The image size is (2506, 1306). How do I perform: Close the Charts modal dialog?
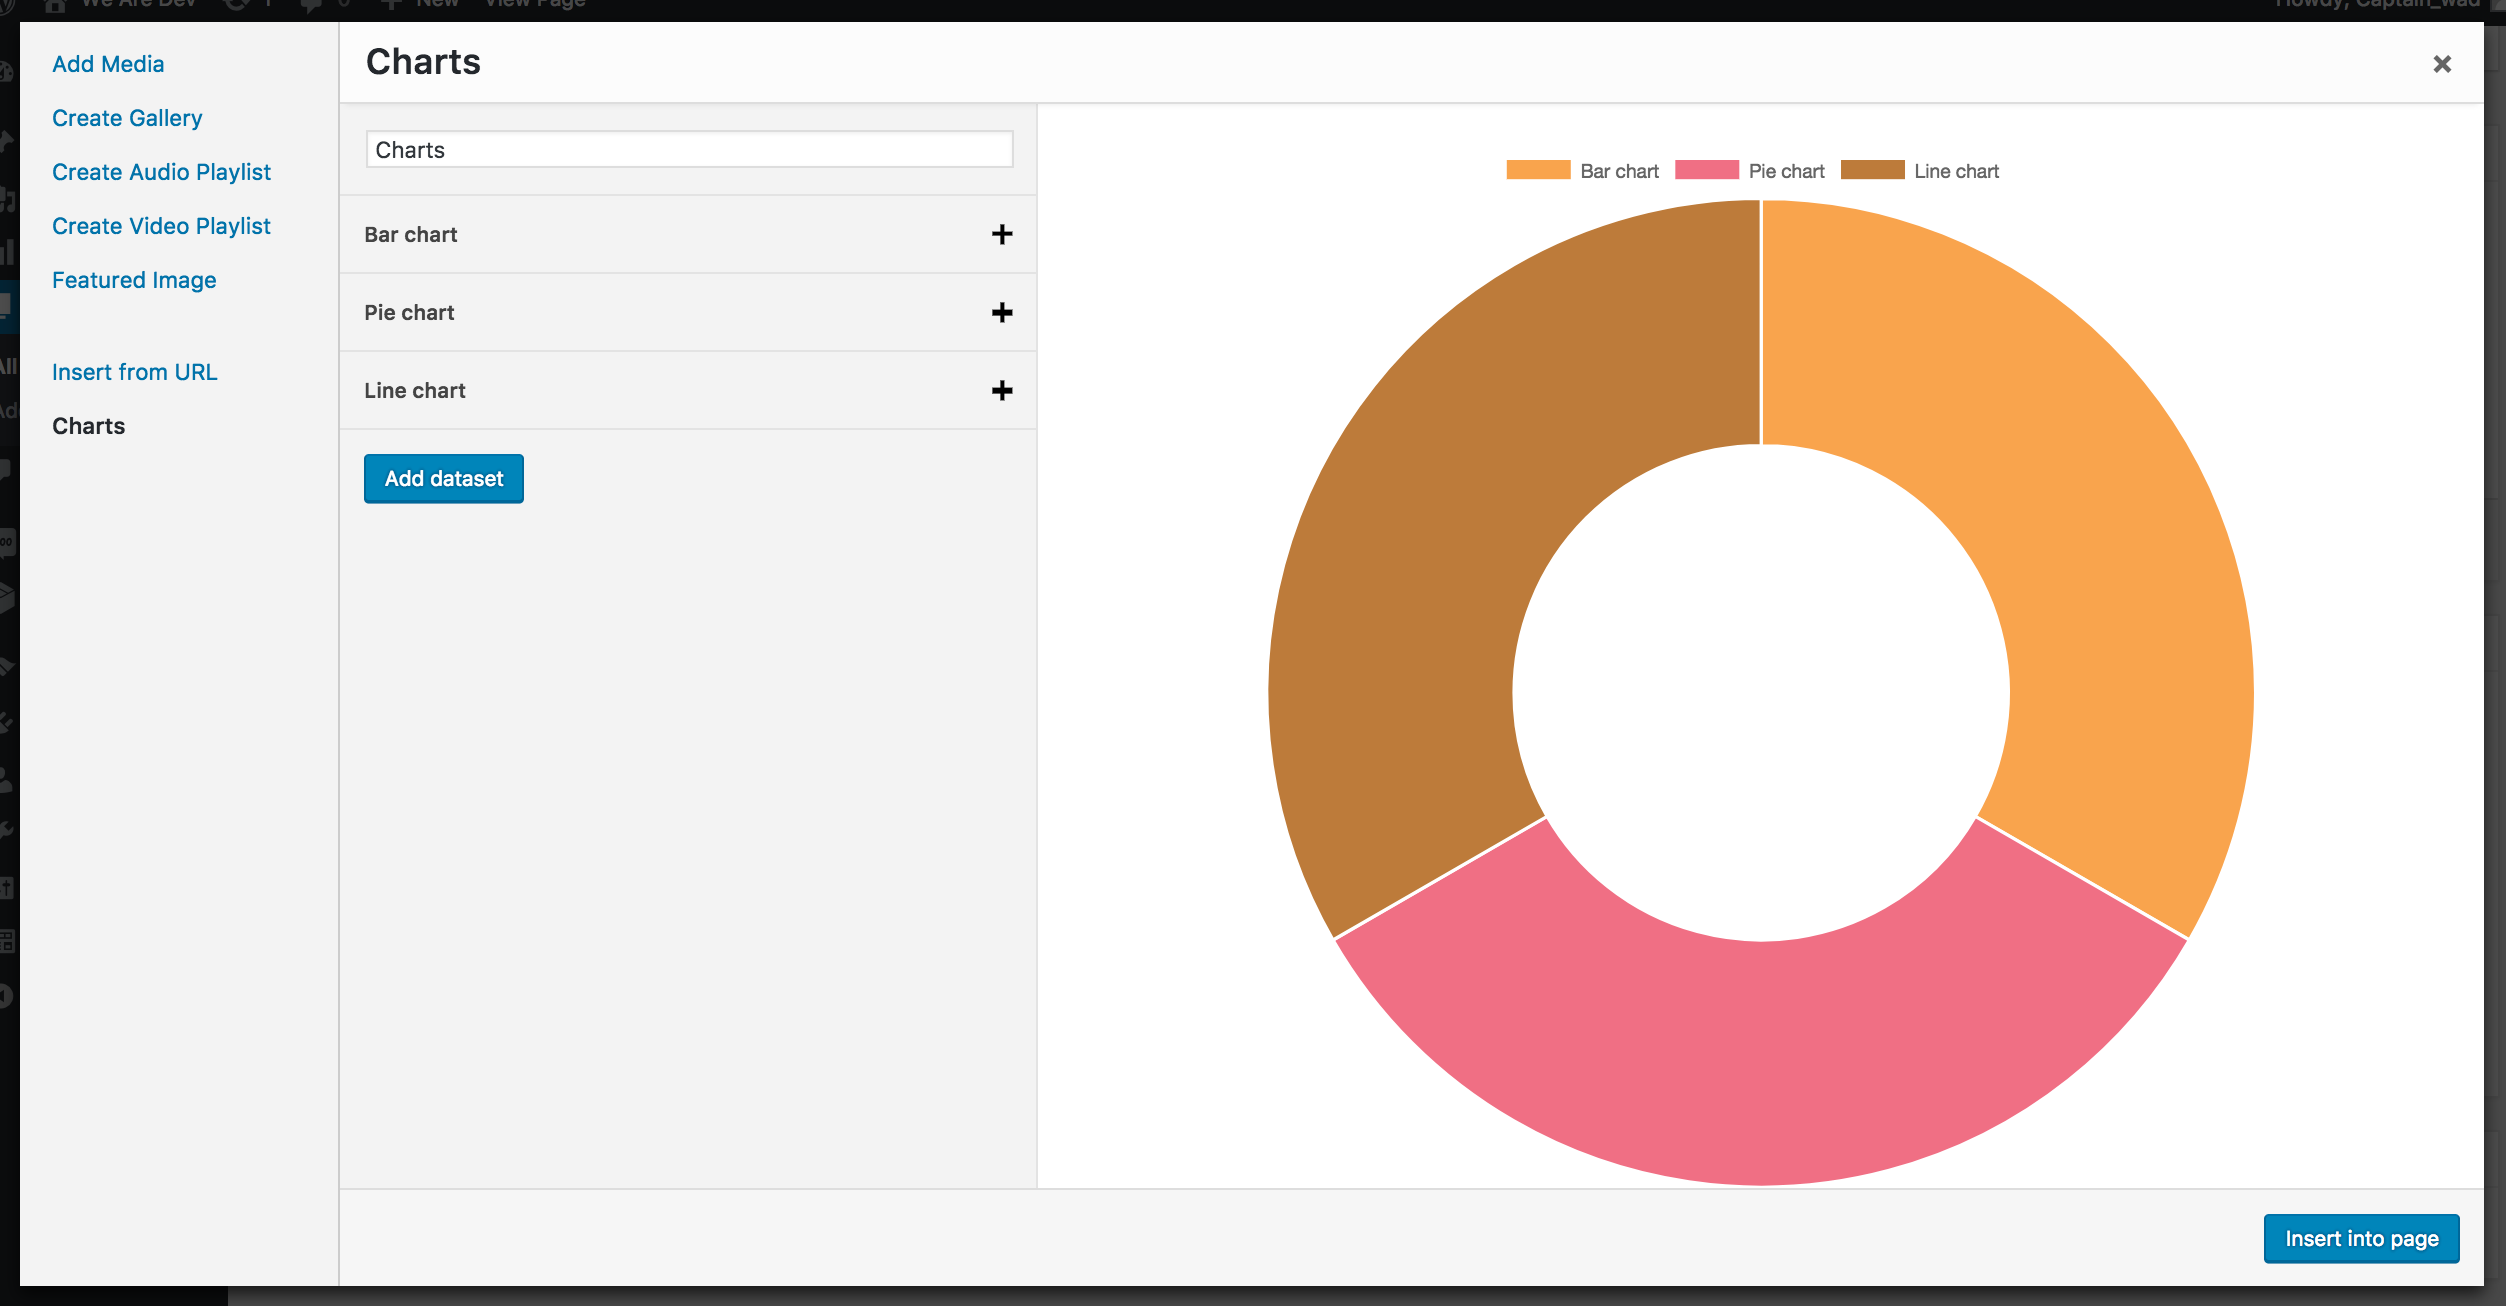[2442, 64]
